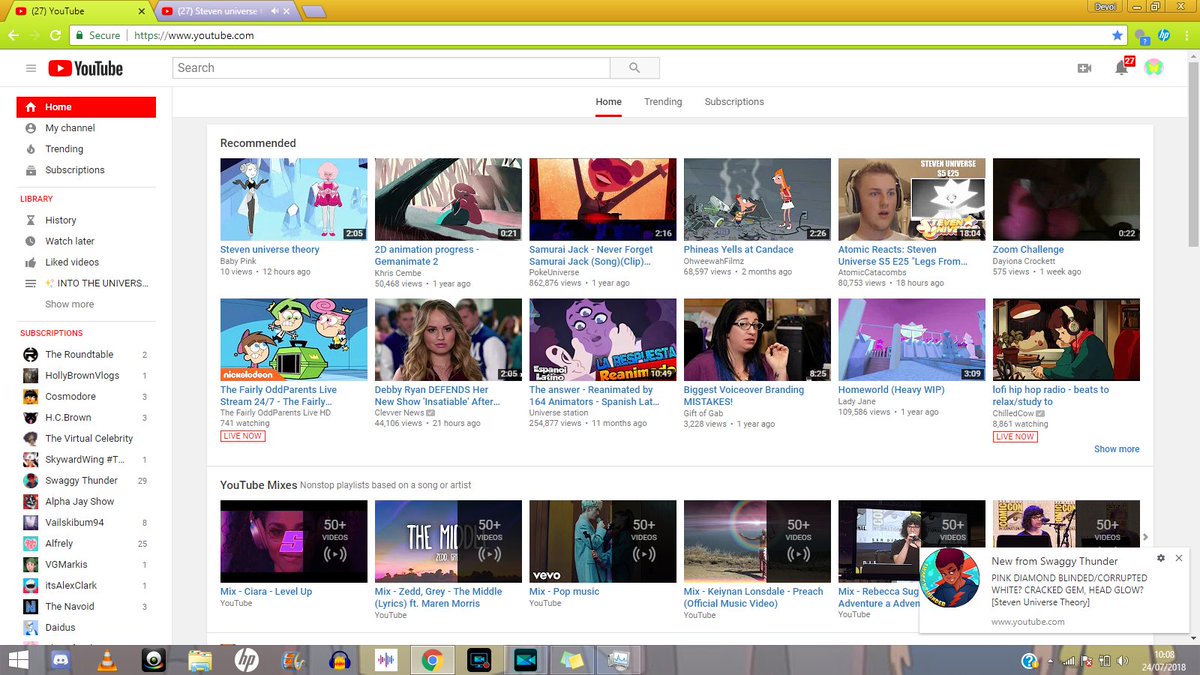
Task: Open a new browser tab
Action: tap(314, 12)
